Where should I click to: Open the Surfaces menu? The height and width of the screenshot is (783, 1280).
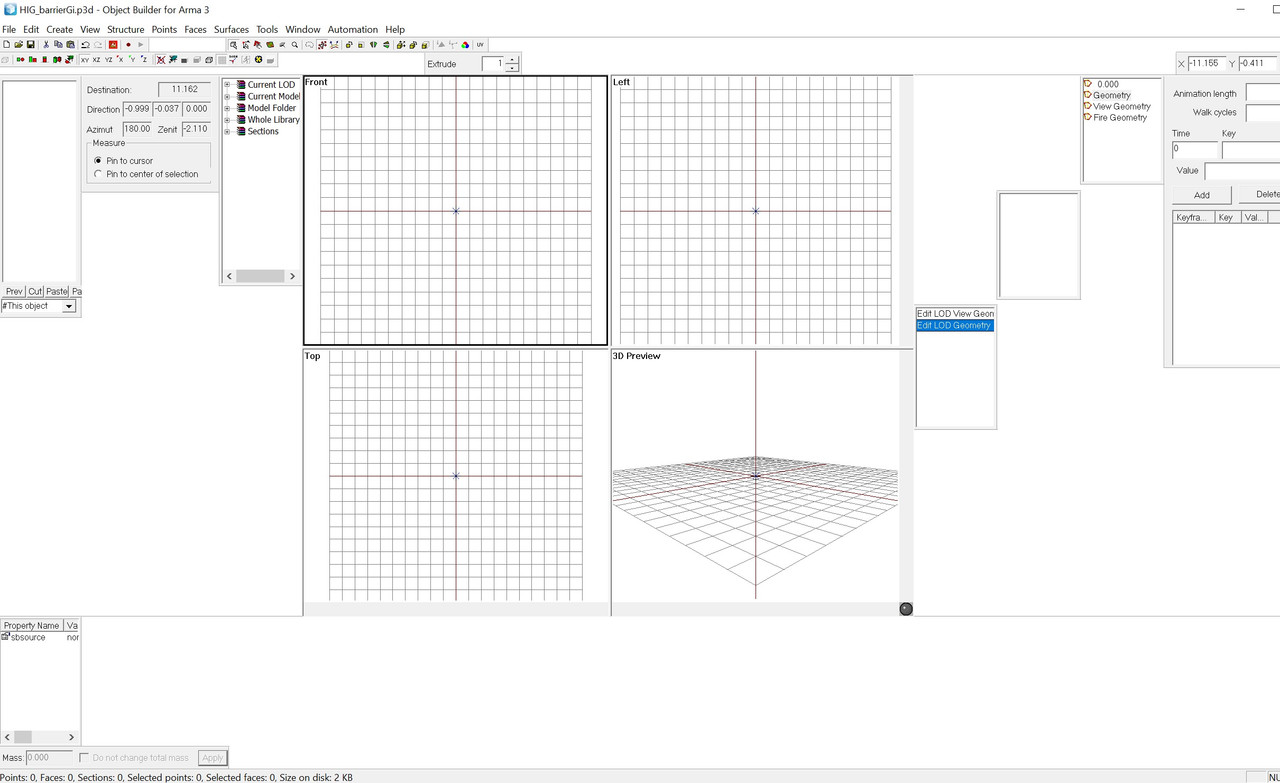pyautogui.click(x=231, y=29)
